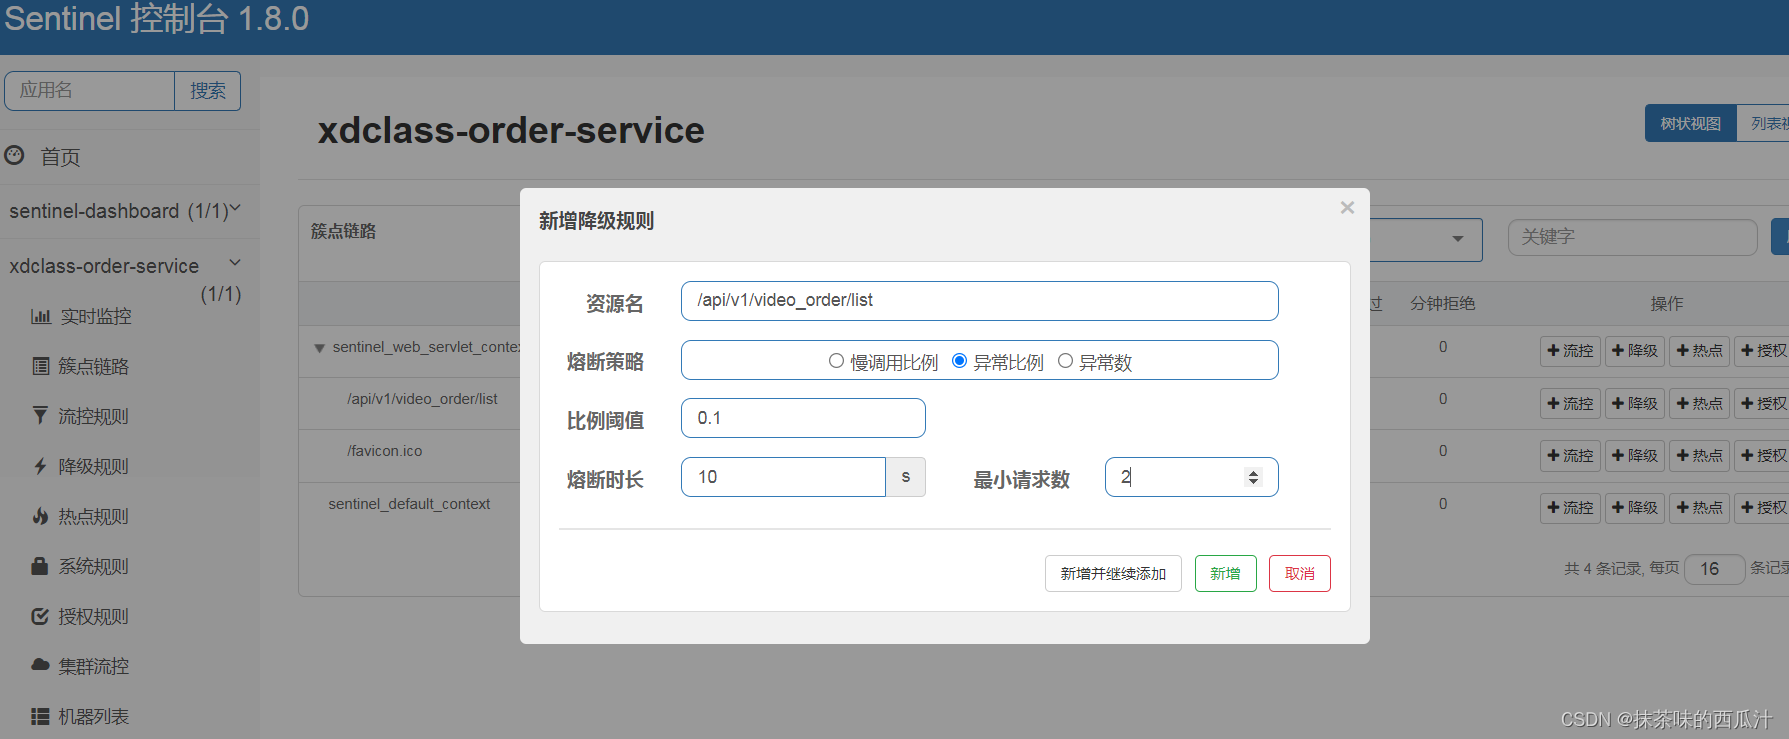Open the 簇点链路 menu item
The image size is (1789, 739).
pos(94,366)
